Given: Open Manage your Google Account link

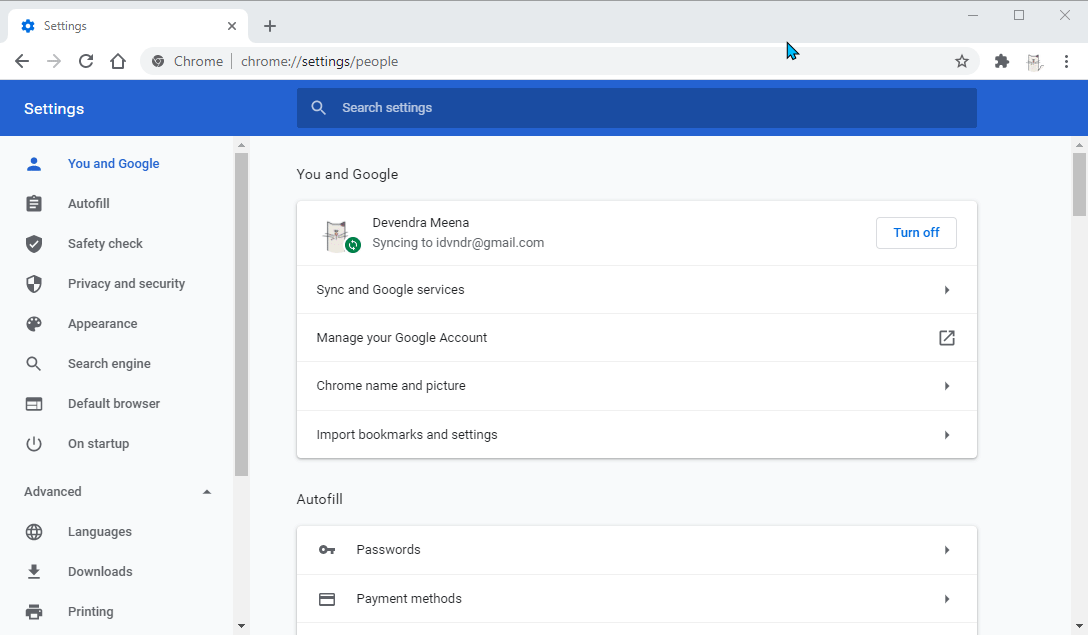Looking at the screenshot, I should 637,338.
